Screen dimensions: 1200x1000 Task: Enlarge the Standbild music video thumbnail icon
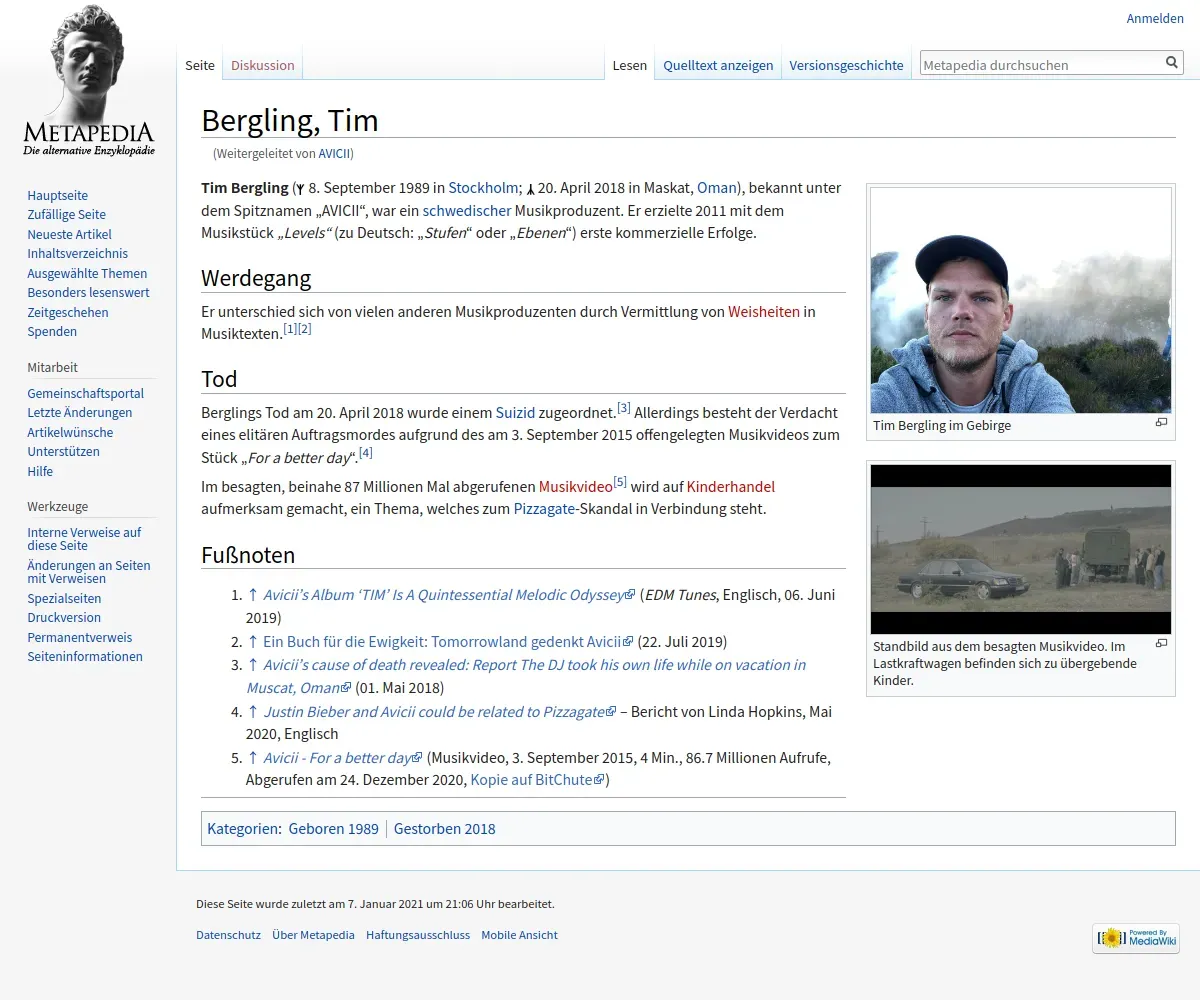coord(1161,644)
